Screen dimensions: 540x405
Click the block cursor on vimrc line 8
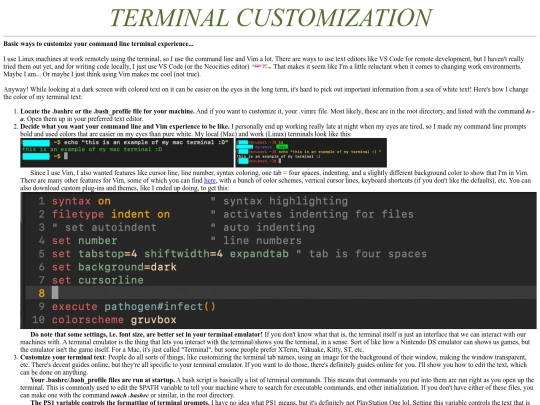[55, 293]
